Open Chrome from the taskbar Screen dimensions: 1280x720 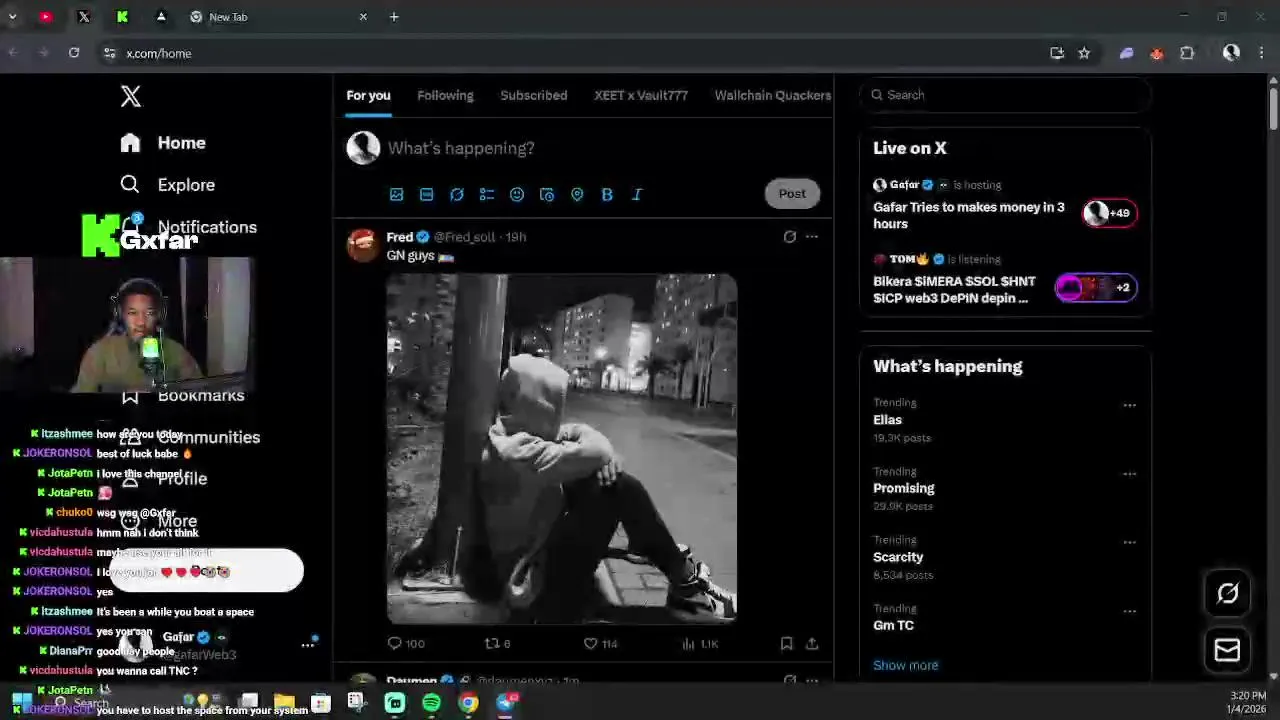click(468, 703)
